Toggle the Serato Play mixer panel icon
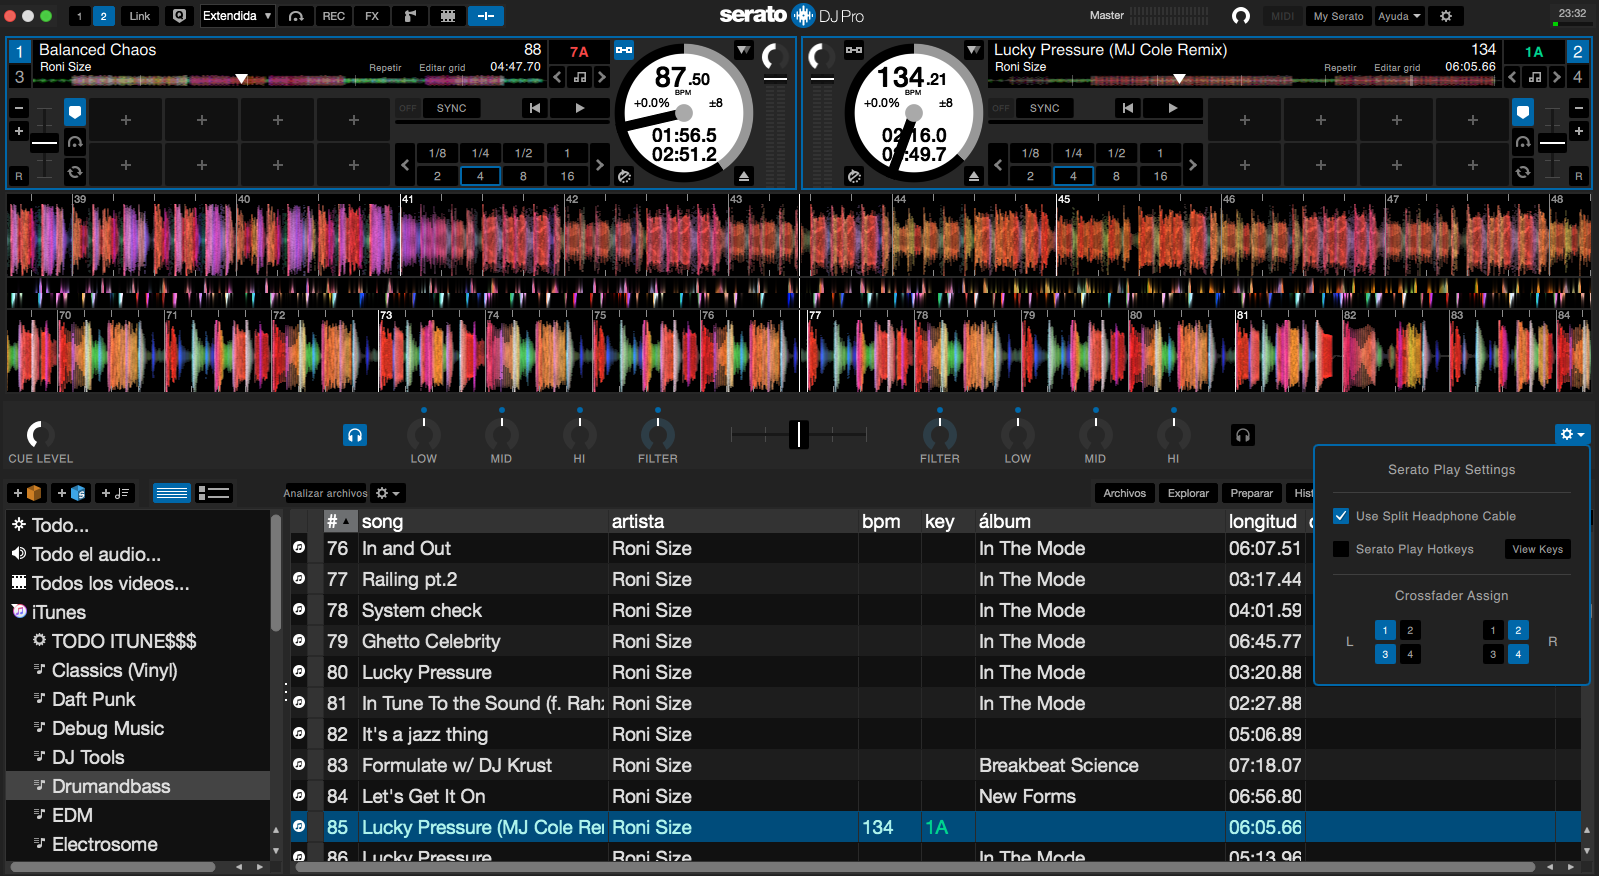Screen dimensions: 1599x876 pyautogui.click(x=486, y=16)
